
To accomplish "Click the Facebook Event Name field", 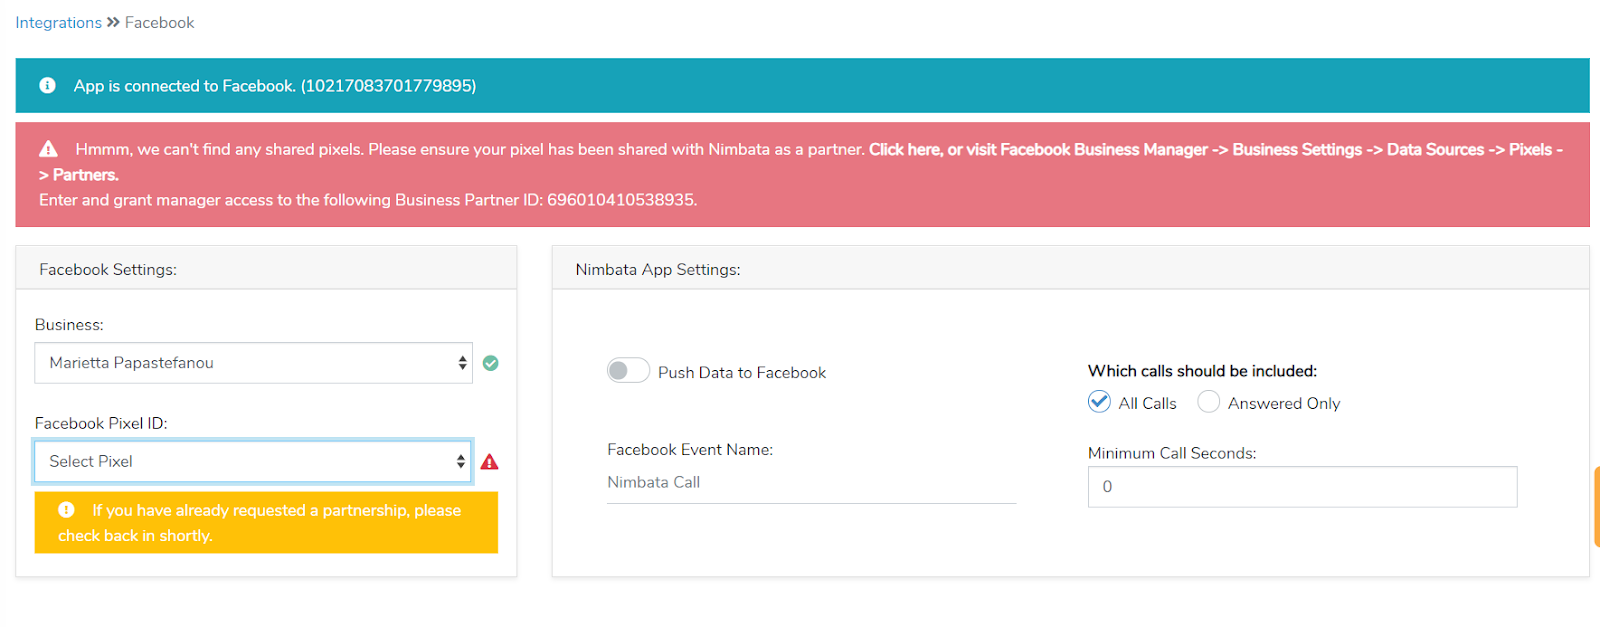I will [811, 483].
